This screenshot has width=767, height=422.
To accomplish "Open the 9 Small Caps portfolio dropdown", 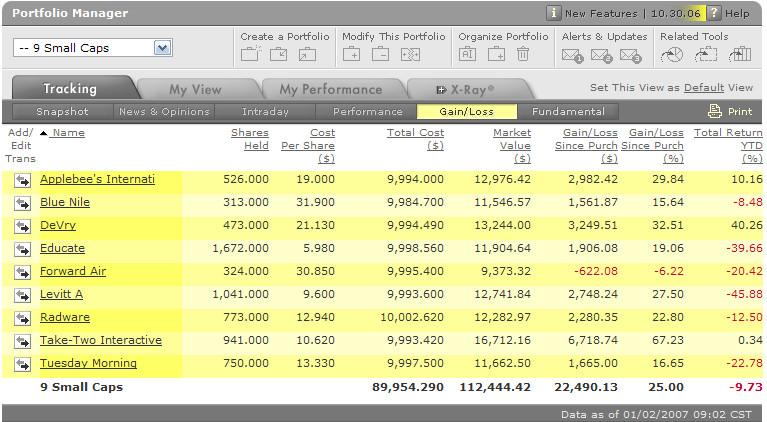I will click(162, 48).
